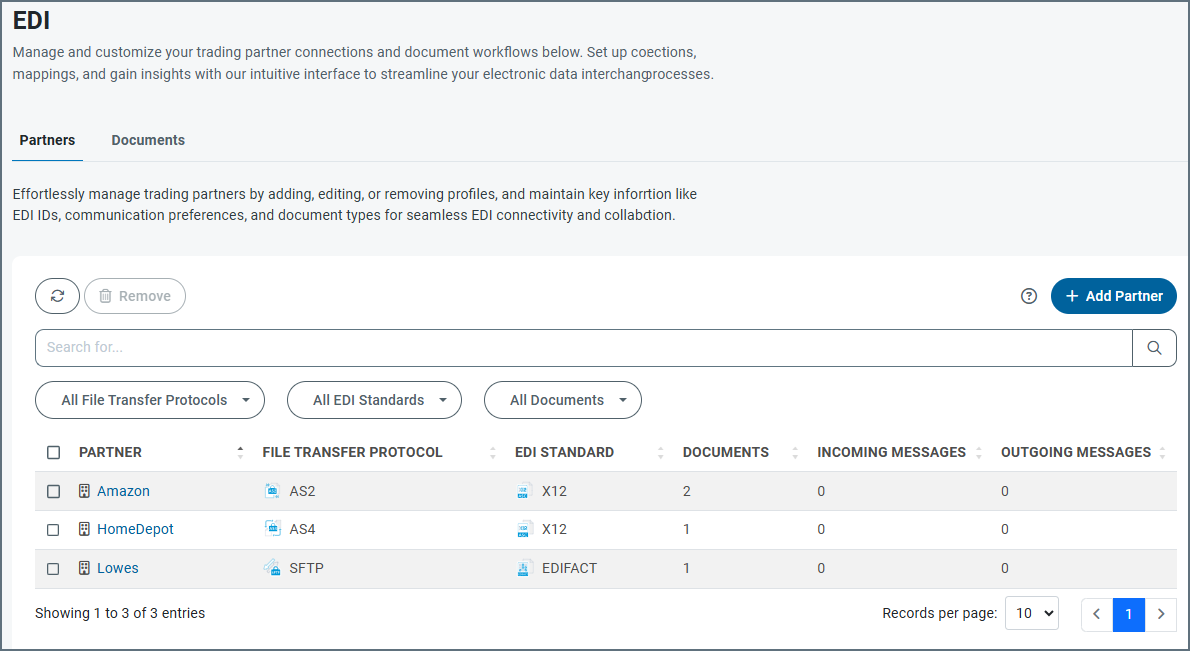This screenshot has height=651, width=1190.
Task: Click the building icon beside HomeDepot
Action: pos(84,529)
